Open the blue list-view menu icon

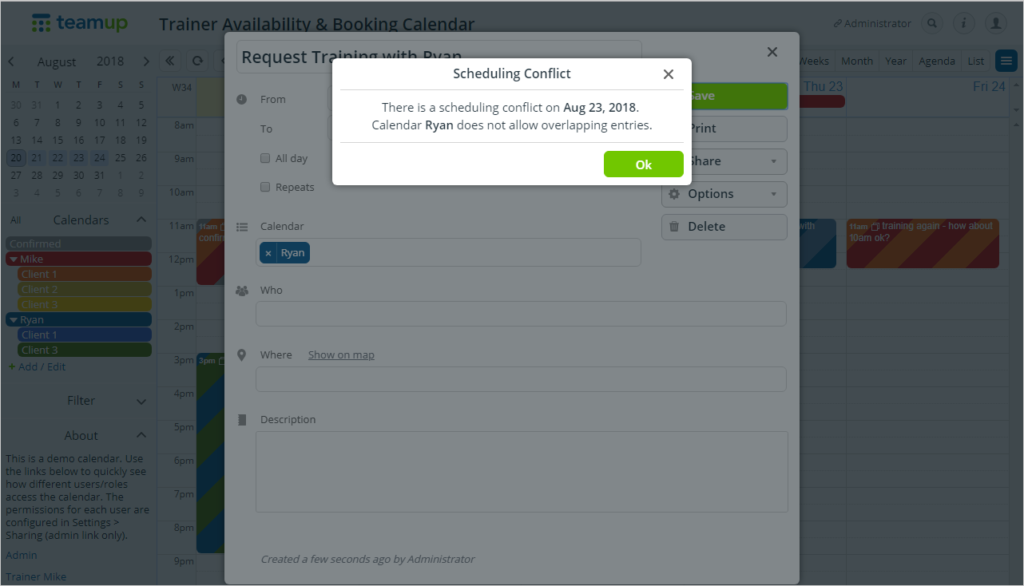pos(1006,60)
